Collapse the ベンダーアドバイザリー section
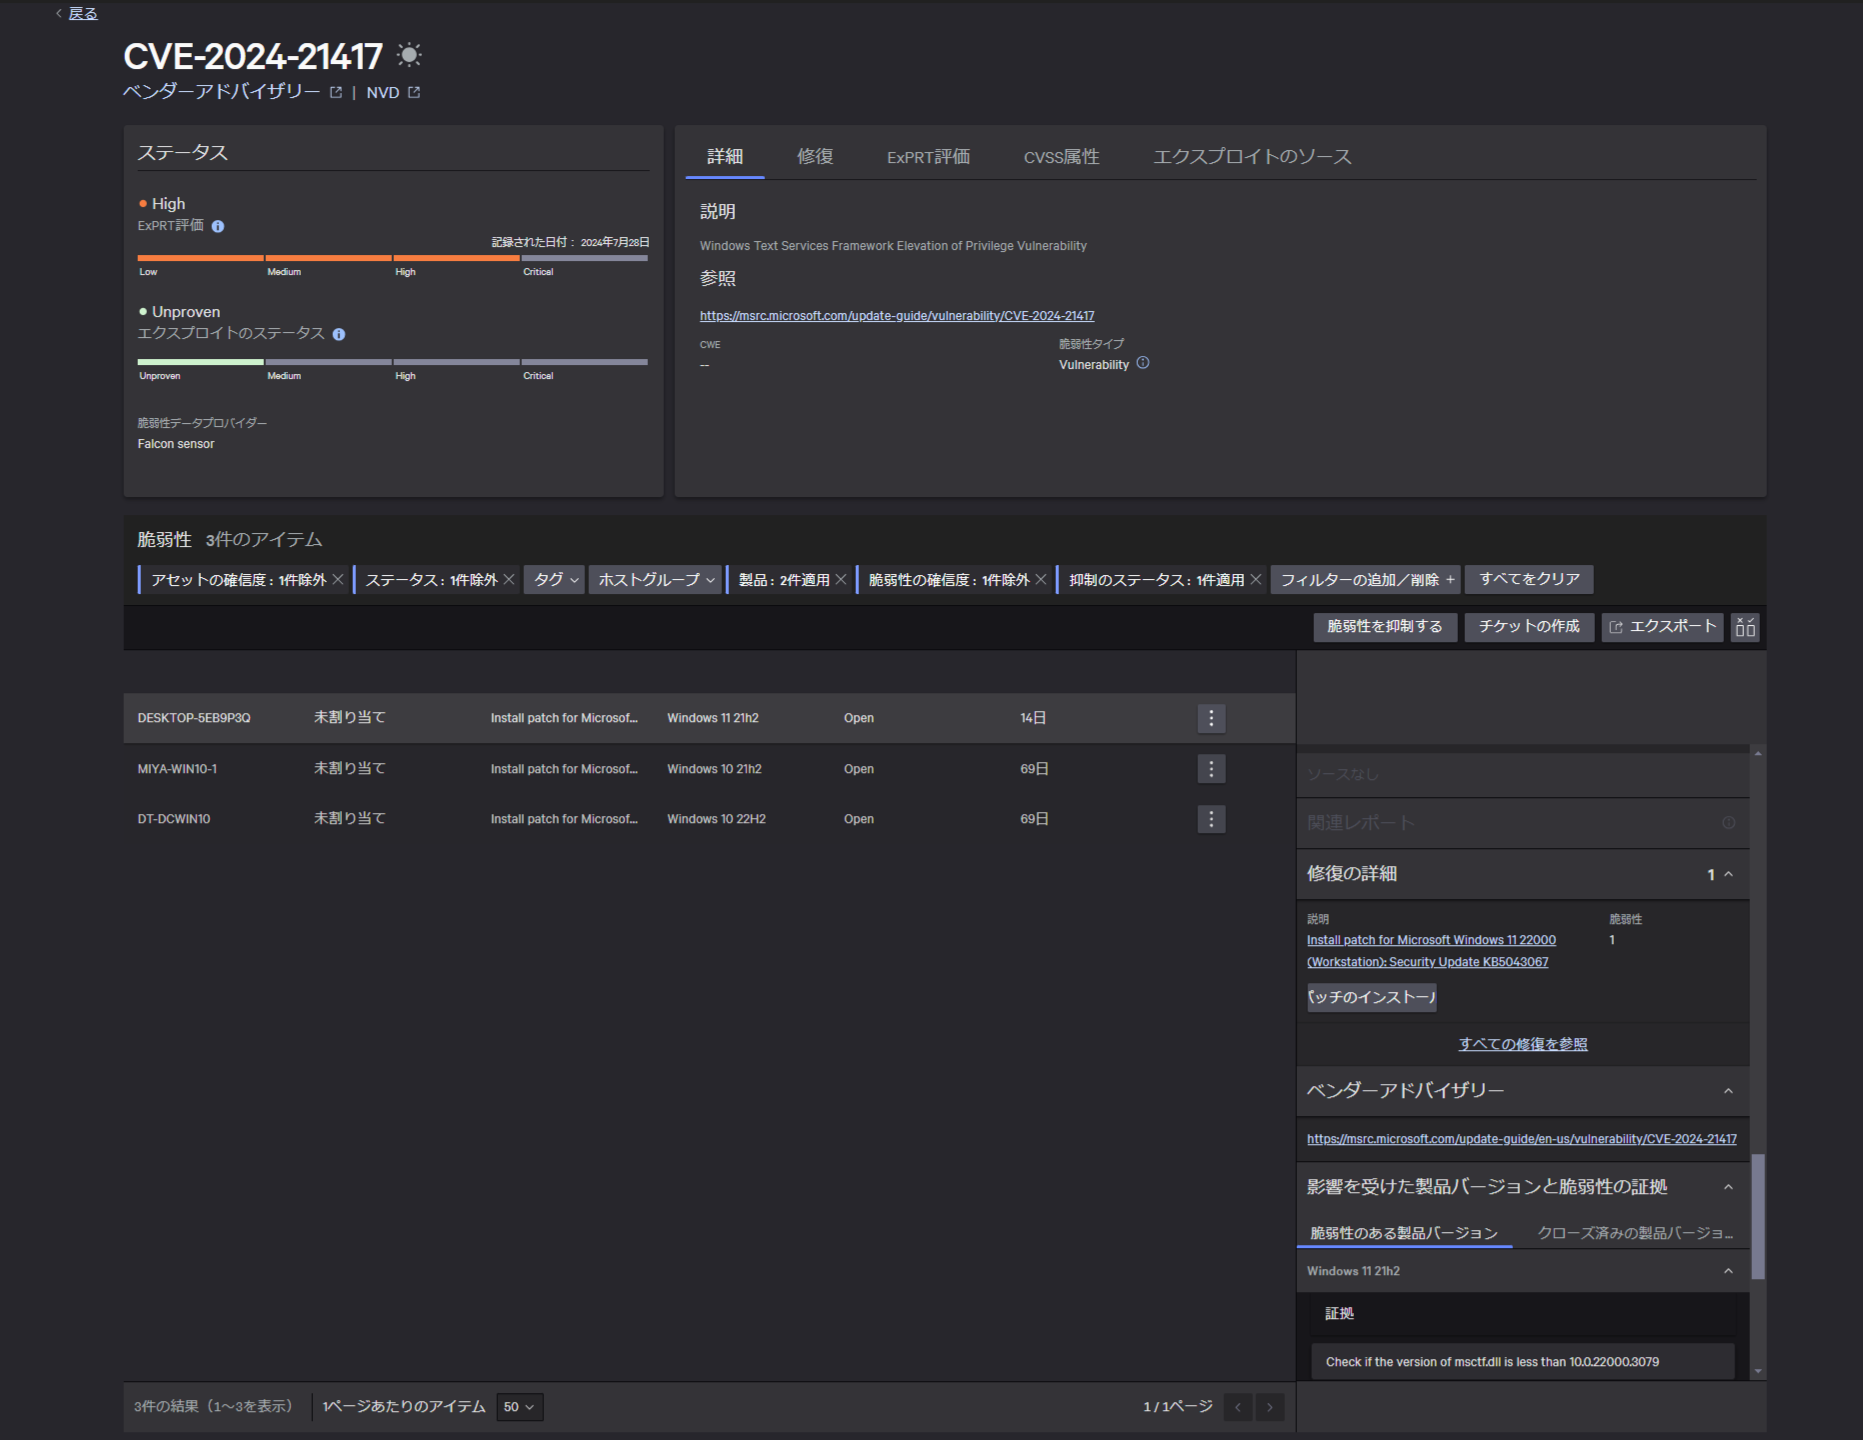 (1728, 1091)
